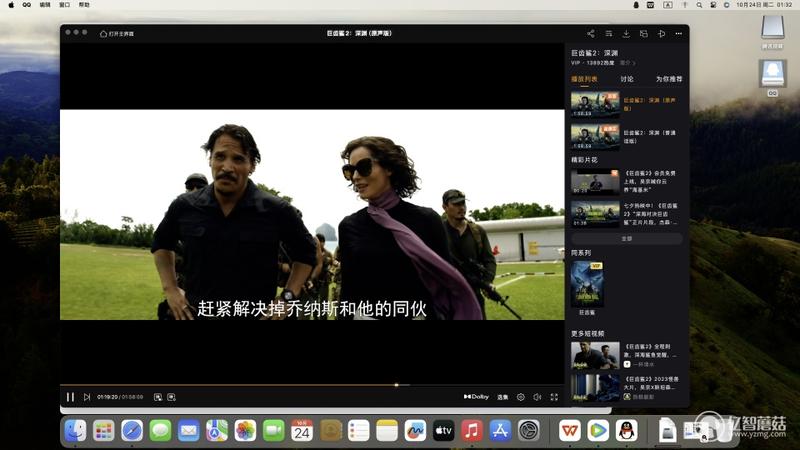Open the 选集 episode selector
The height and width of the screenshot is (450, 800).
(503, 397)
